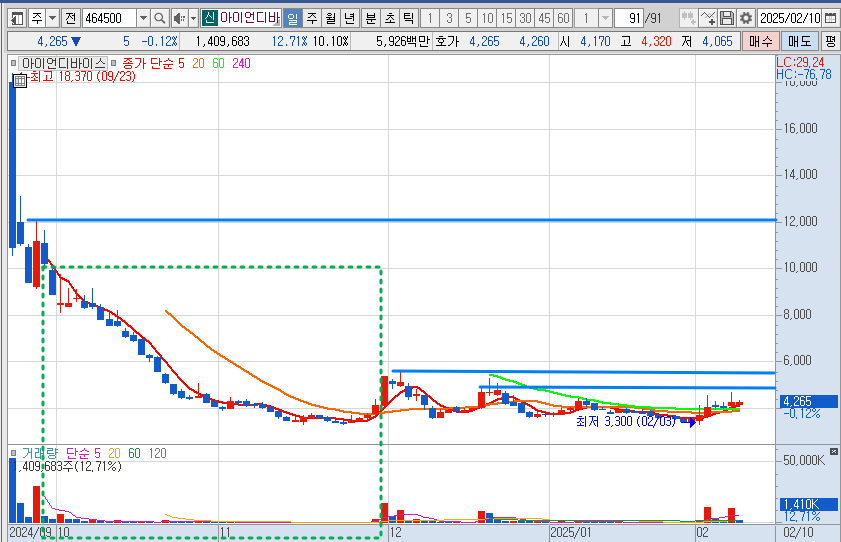Click the 최고 18,370 (09/23) annotation
The height and width of the screenshot is (542, 841).
[82, 76]
